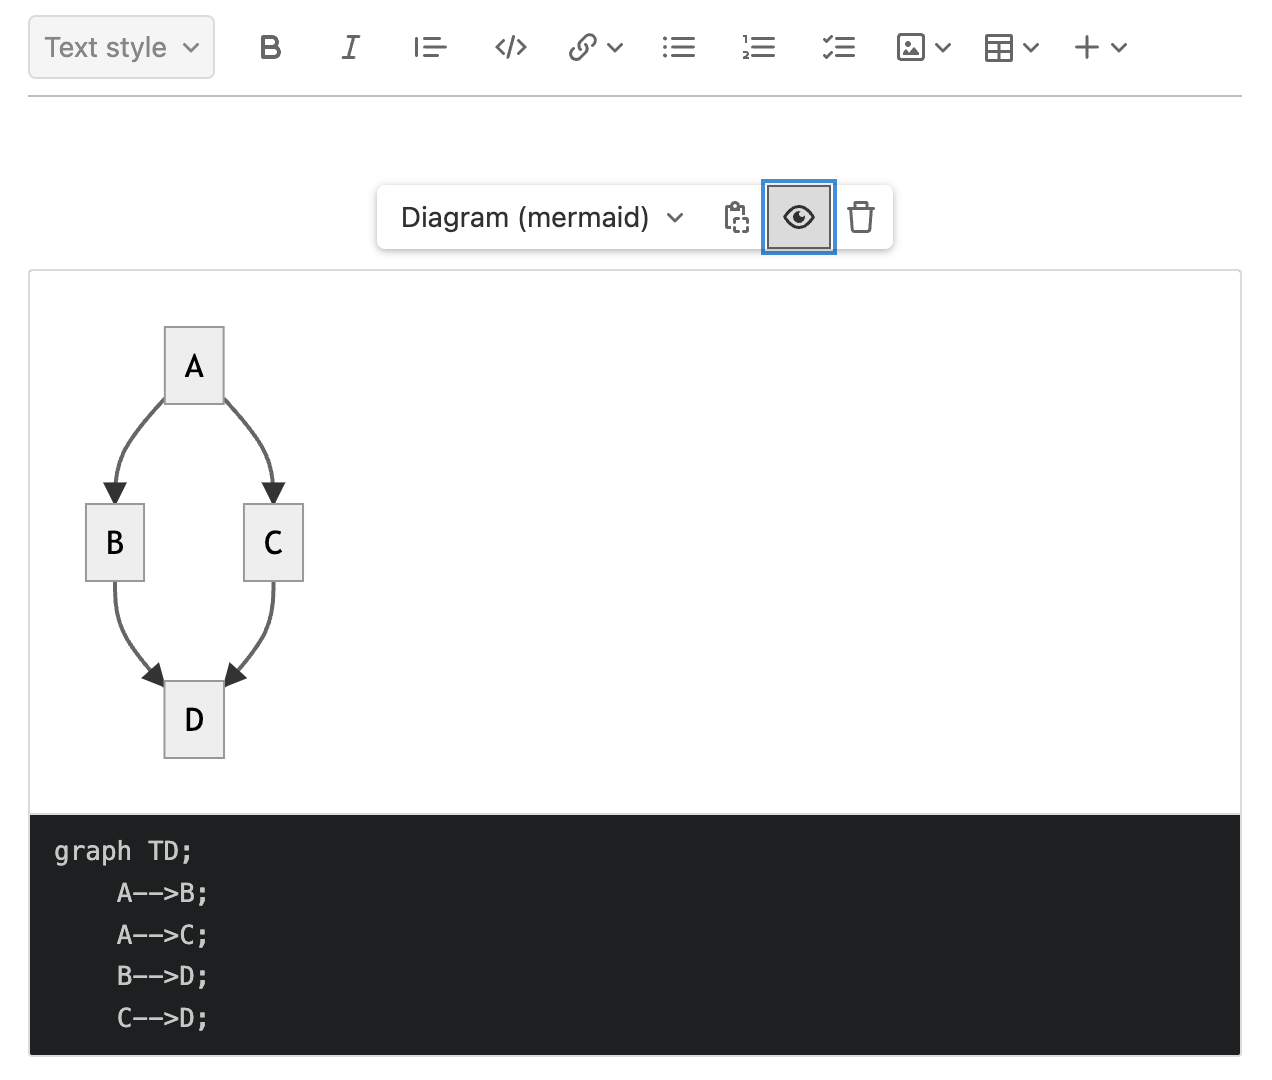Viewport: 1272px width, 1080px height.
Task: Toggle the diagram preview eye
Action: (798, 217)
